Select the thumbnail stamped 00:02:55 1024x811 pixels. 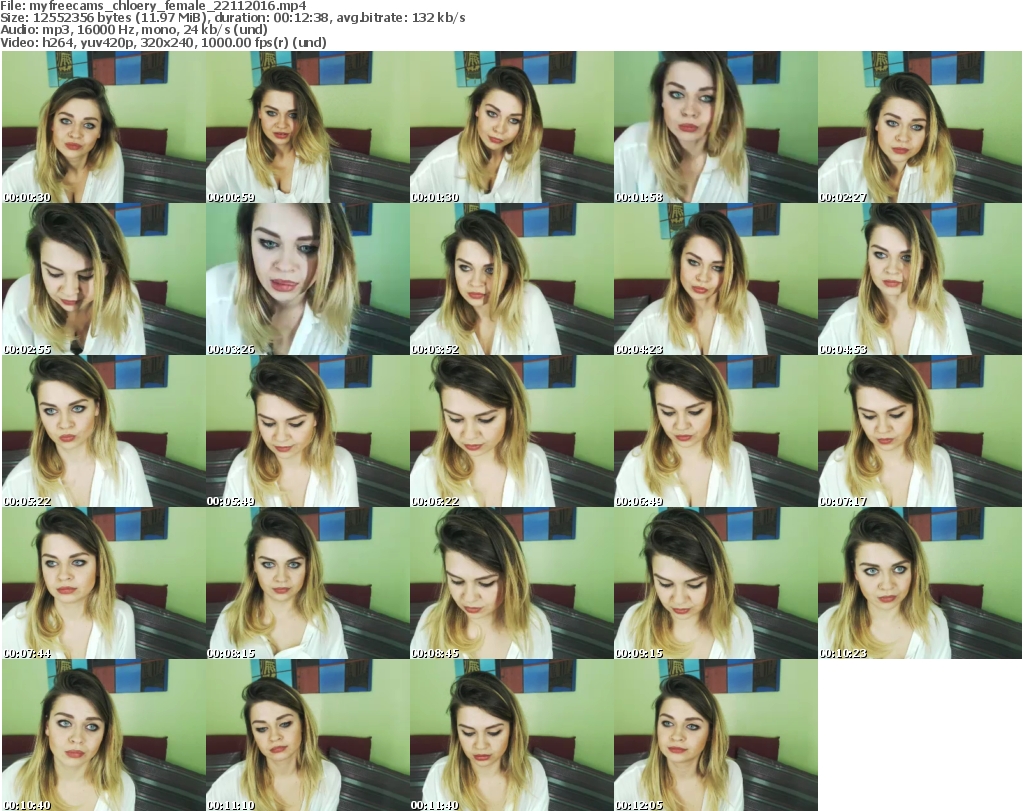click(104, 279)
